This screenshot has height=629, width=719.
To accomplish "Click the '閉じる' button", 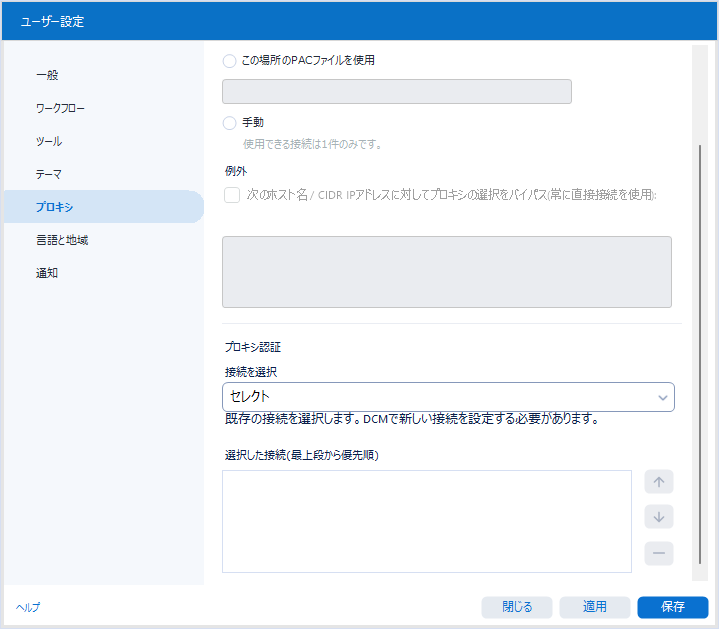I will point(517,607).
